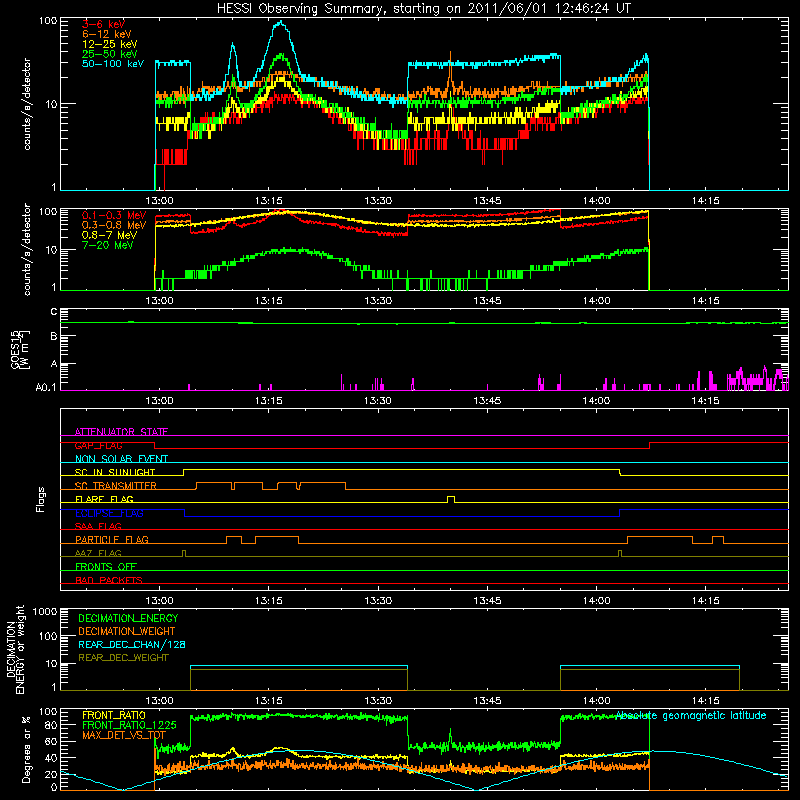Select the 3-6 keV legend label
The height and width of the screenshot is (800, 800).
pos(103,24)
